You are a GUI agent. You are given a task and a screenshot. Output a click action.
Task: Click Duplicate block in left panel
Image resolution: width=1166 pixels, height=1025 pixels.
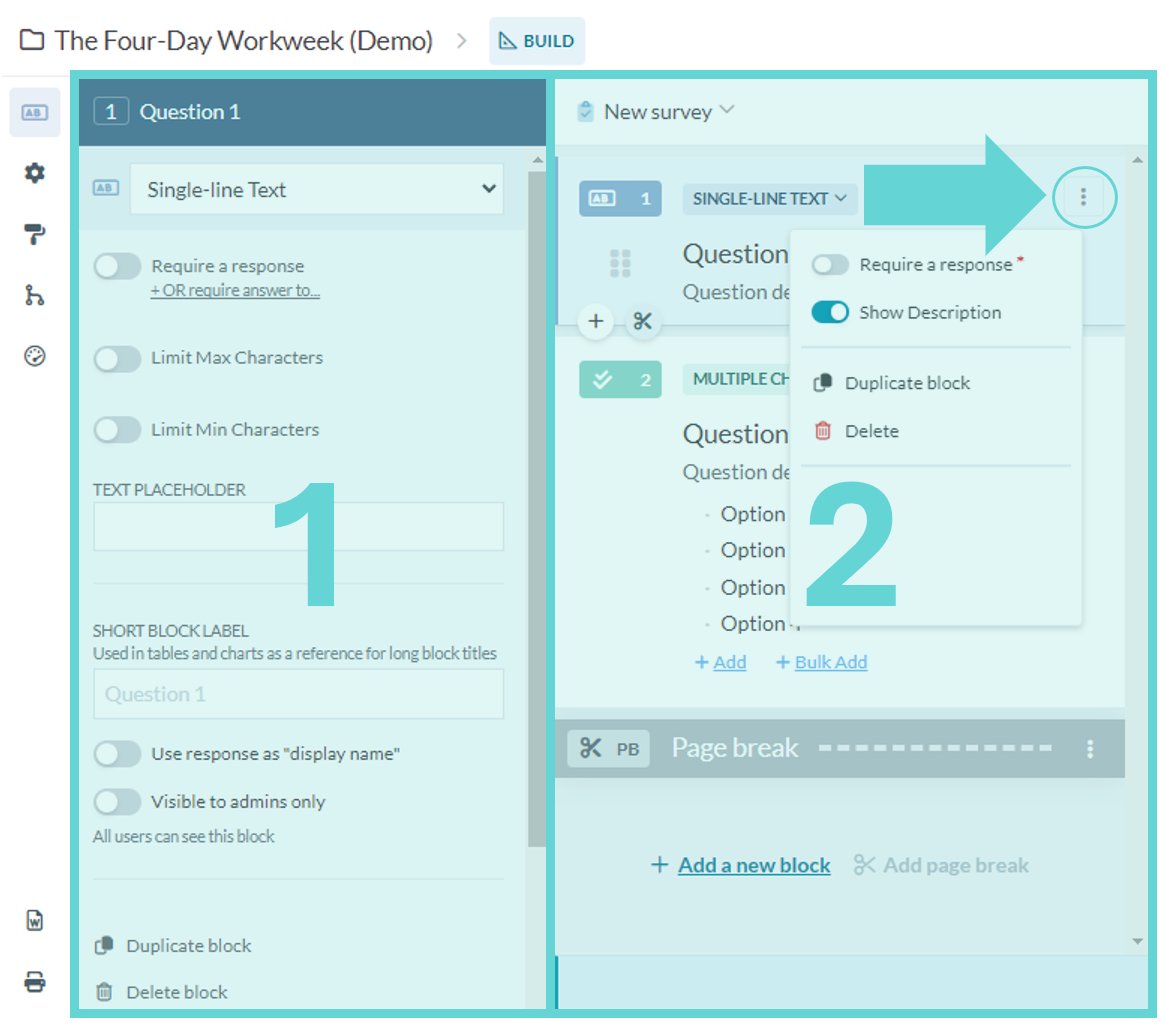[173, 946]
